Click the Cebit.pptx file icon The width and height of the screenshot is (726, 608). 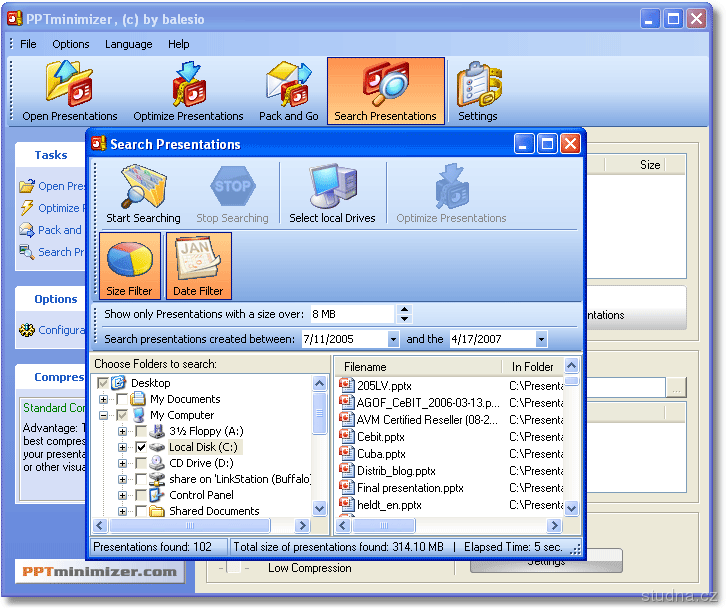tap(346, 436)
